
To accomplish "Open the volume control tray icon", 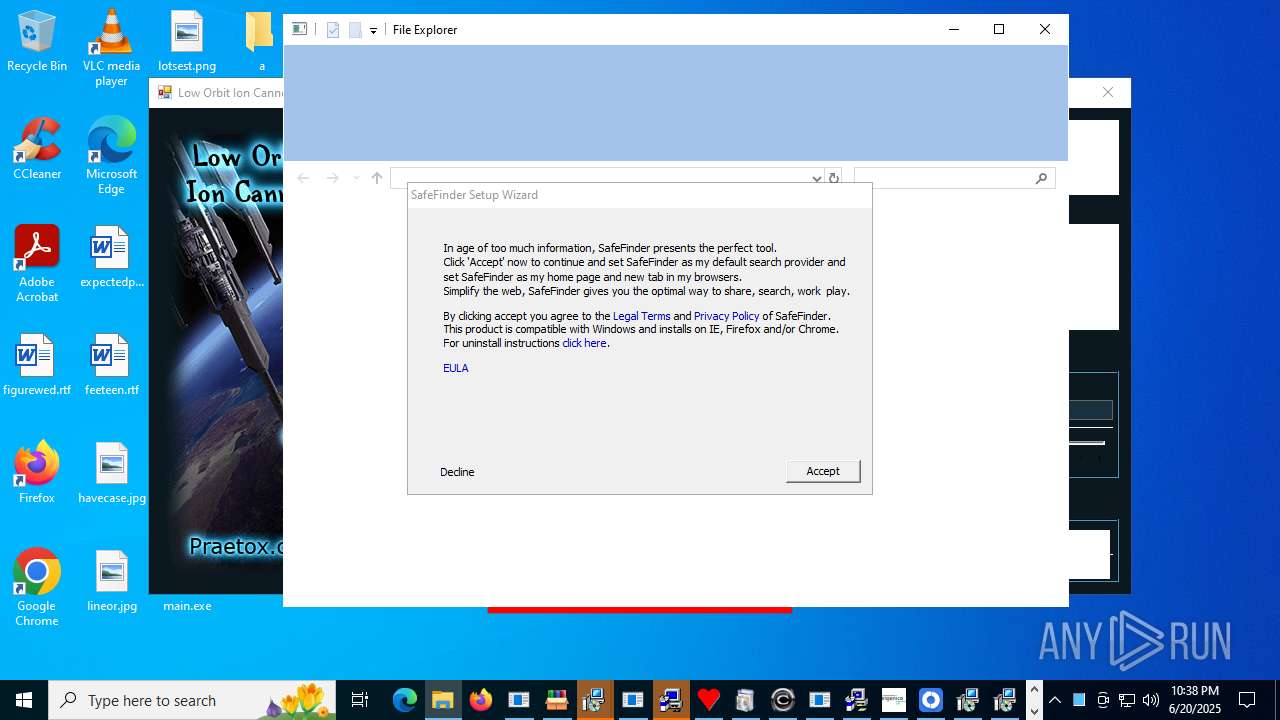I will point(1151,700).
